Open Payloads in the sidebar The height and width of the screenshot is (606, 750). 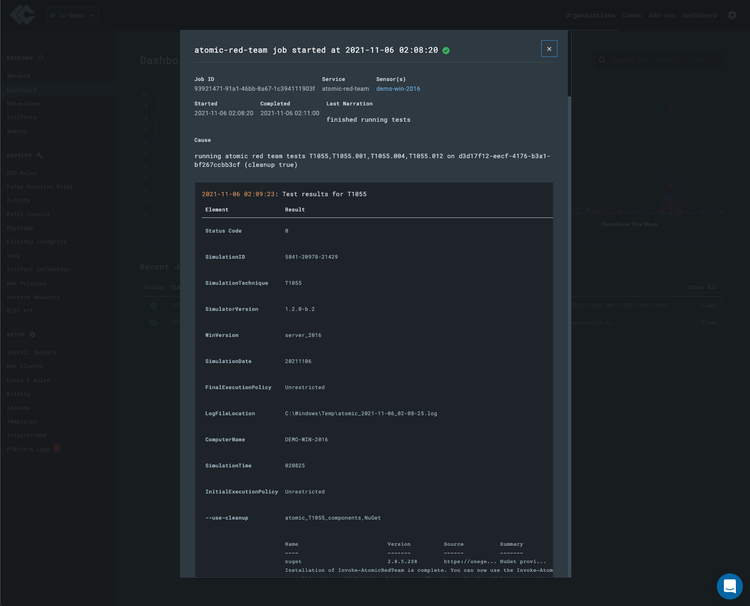click(x=20, y=228)
